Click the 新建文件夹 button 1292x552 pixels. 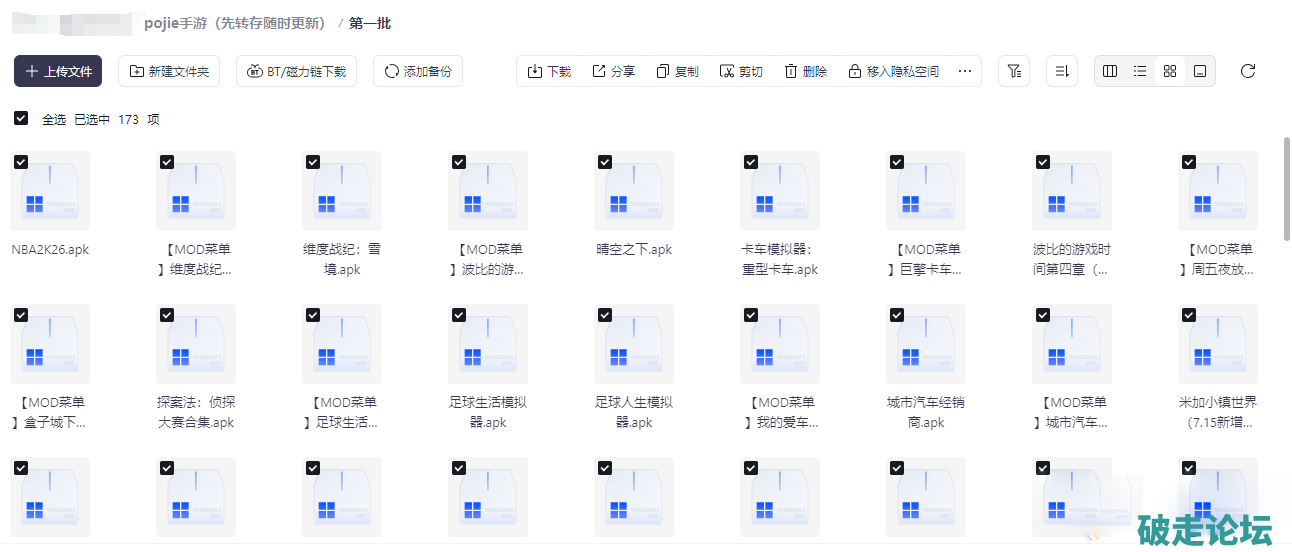click(x=169, y=71)
